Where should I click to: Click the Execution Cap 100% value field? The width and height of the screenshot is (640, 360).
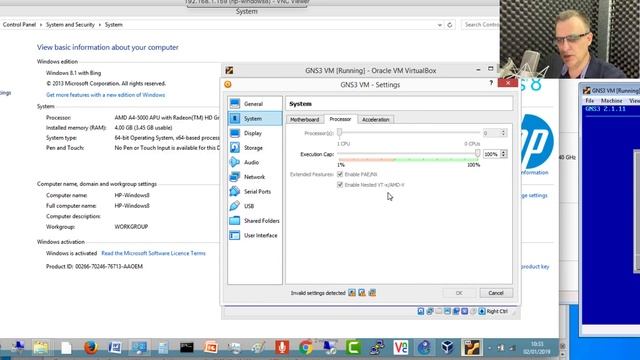tap(491, 154)
